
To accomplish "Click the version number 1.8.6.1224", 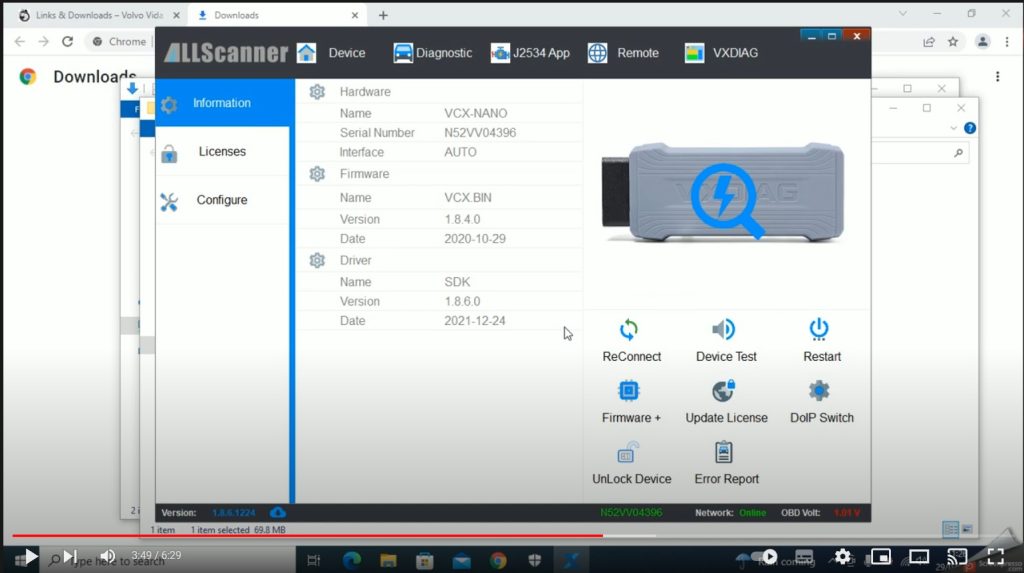I will (234, 513).
